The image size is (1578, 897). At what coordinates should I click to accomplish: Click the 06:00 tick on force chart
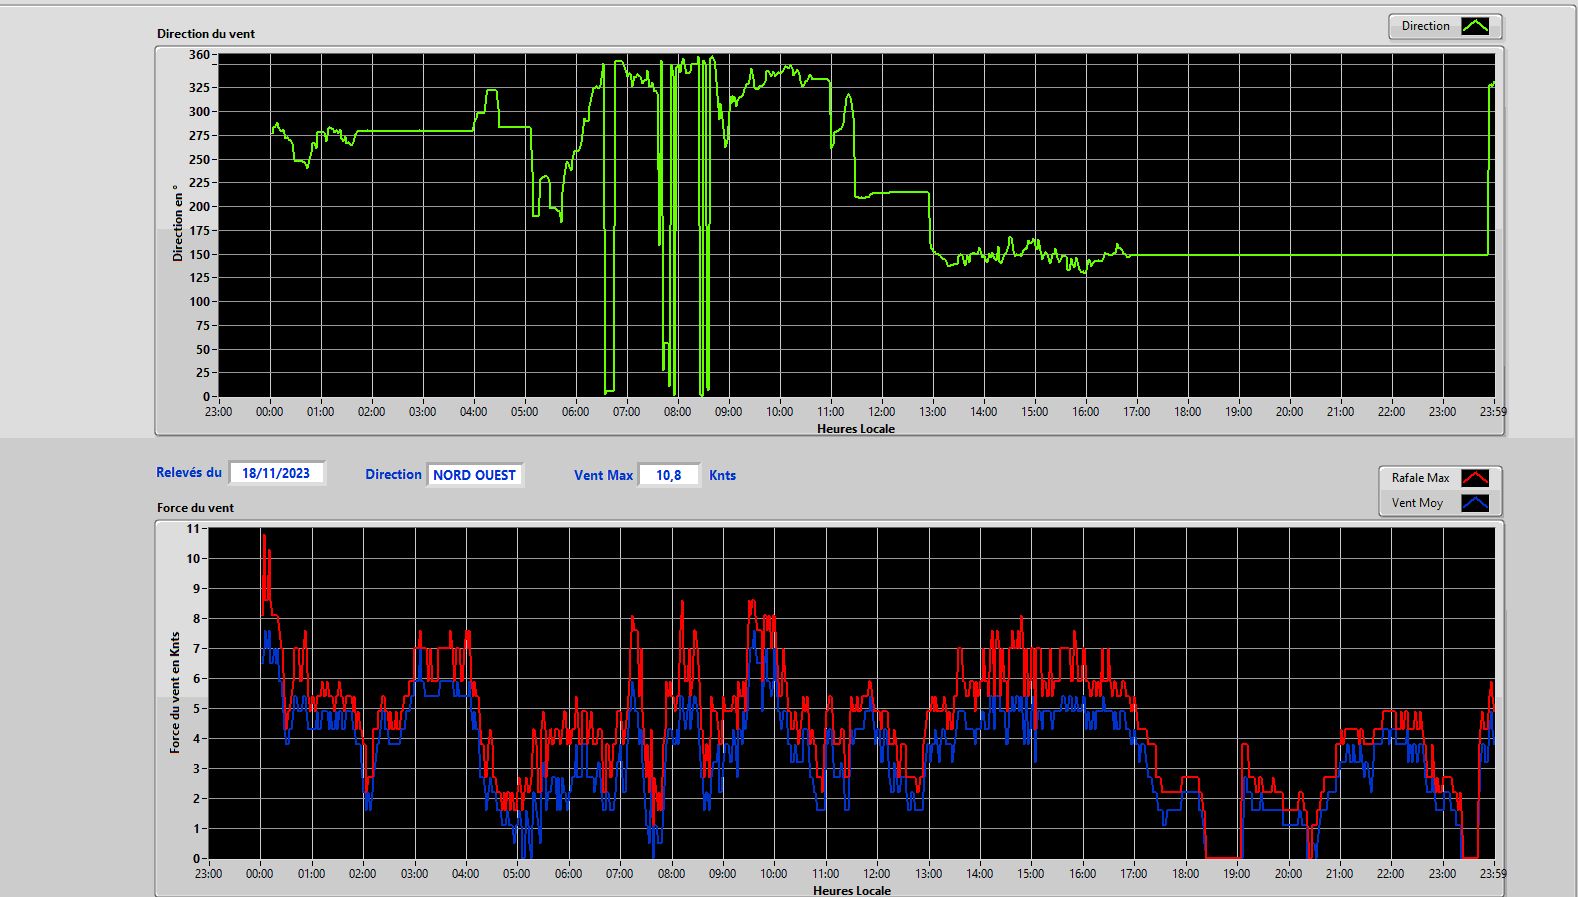[x=568, y=873]
